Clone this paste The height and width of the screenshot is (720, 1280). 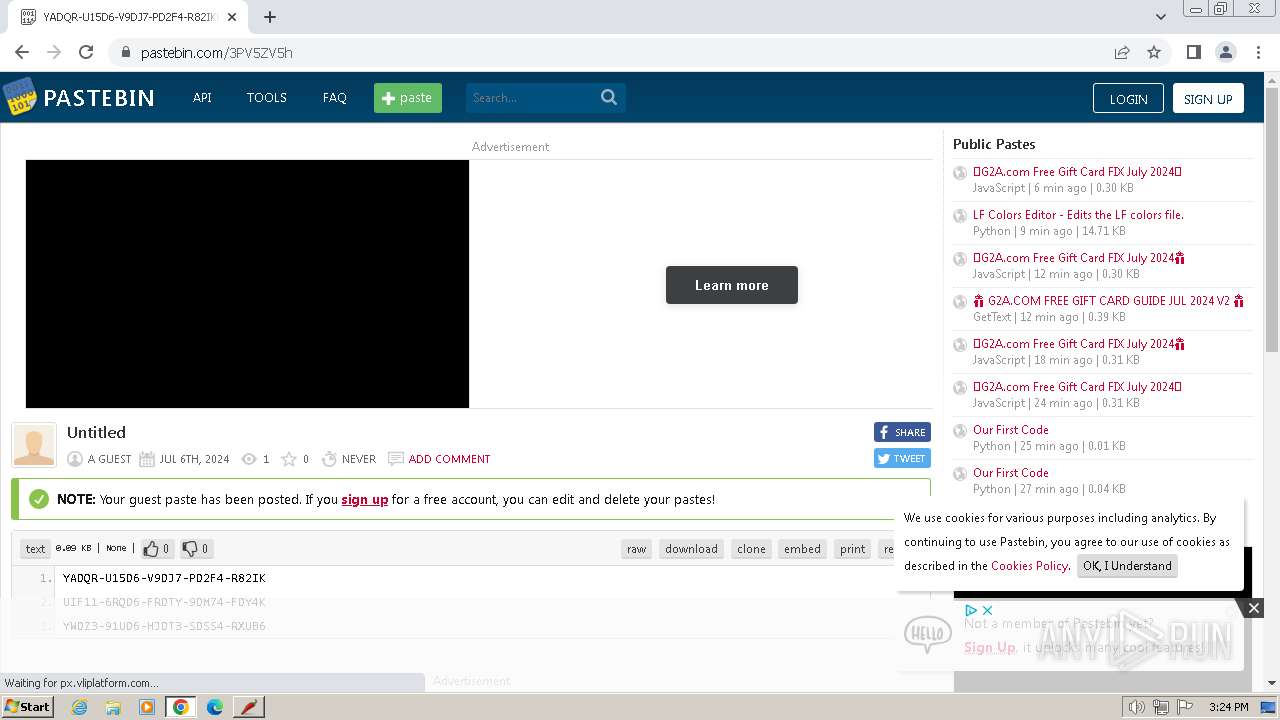point(751,549)
